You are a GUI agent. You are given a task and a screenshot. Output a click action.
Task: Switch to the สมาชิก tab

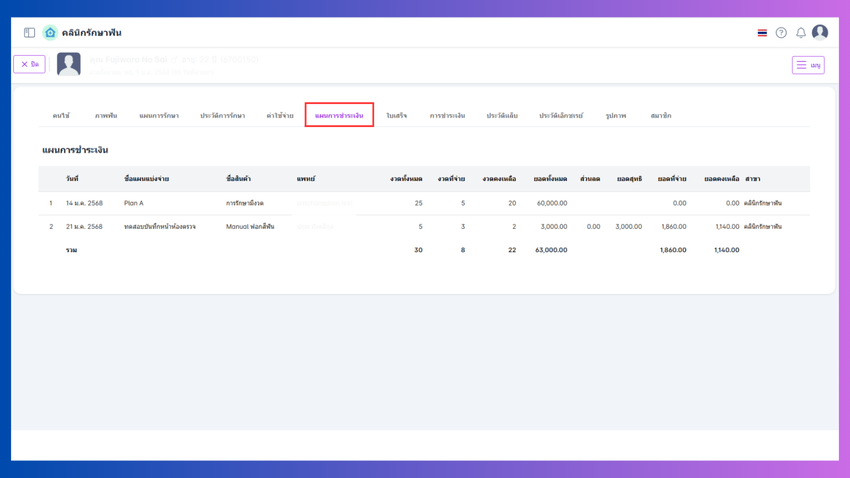pos(661,115)
